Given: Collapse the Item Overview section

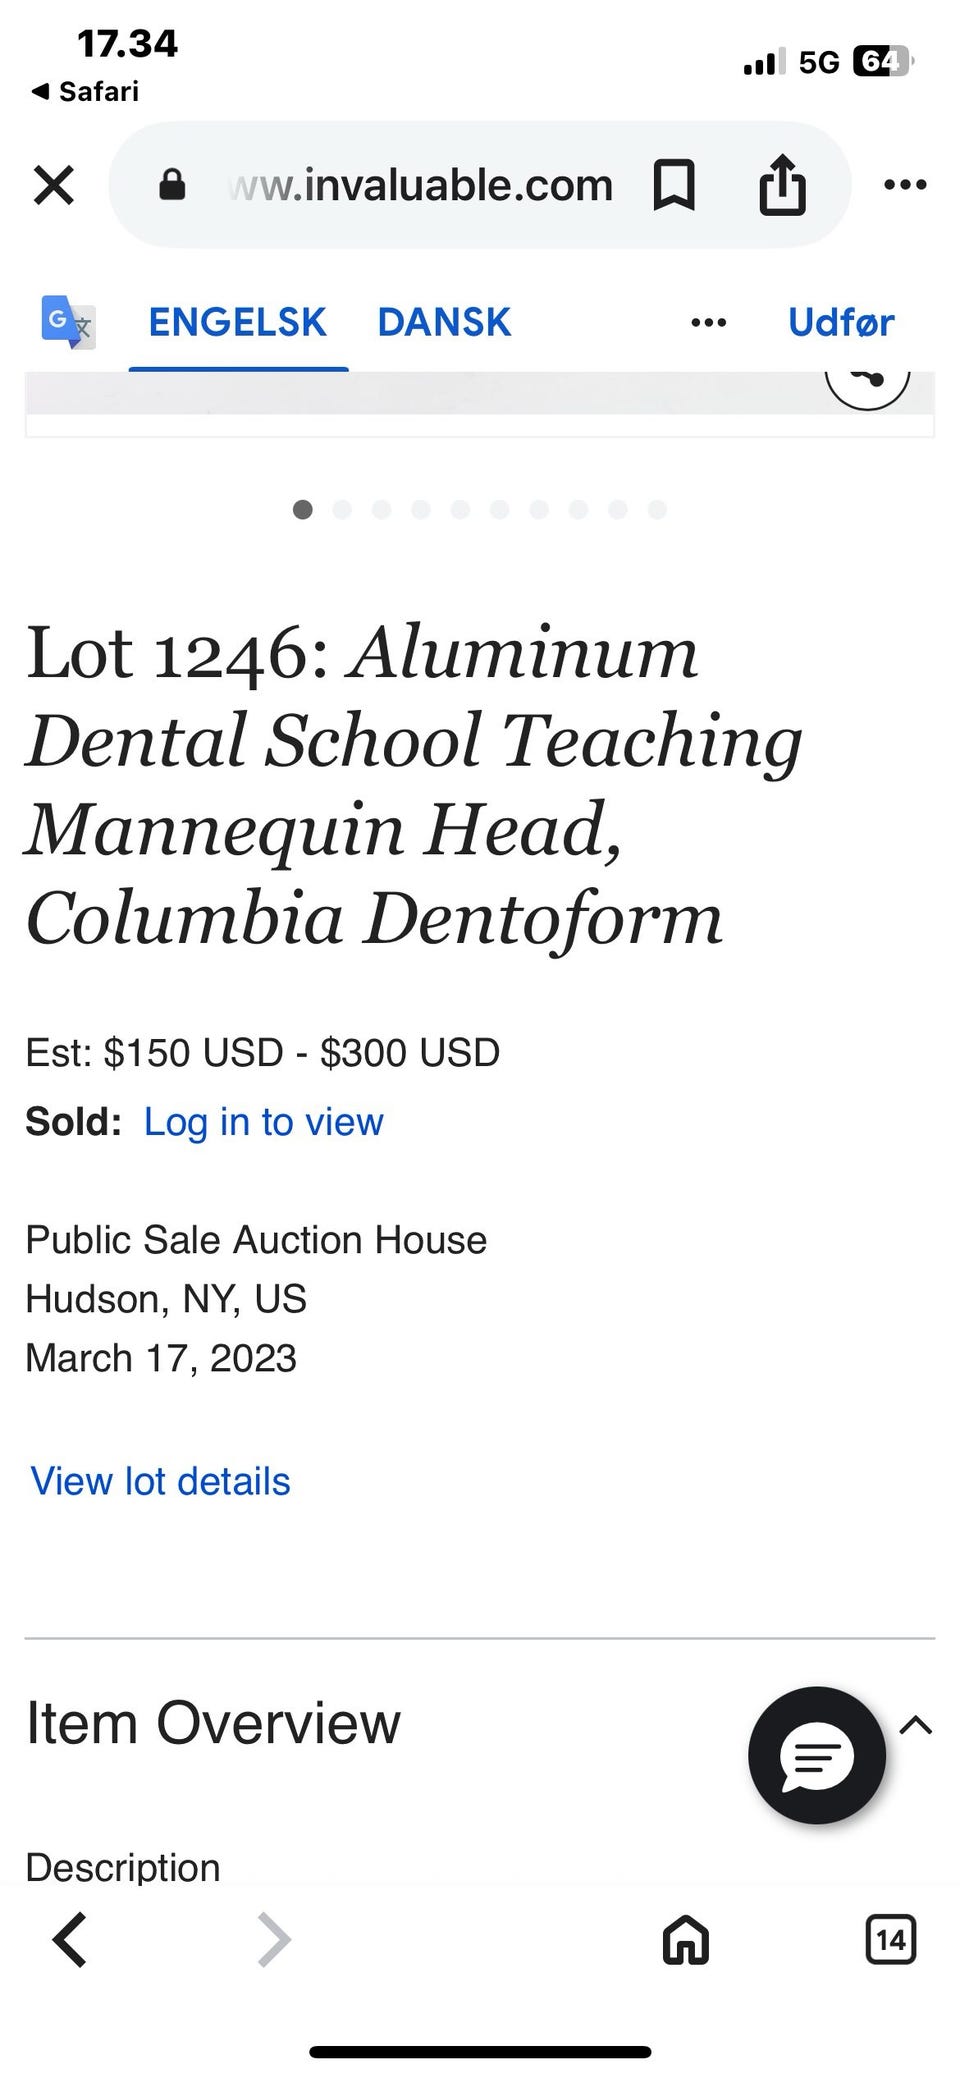Looking at the screenshot, I should 916,1725.
